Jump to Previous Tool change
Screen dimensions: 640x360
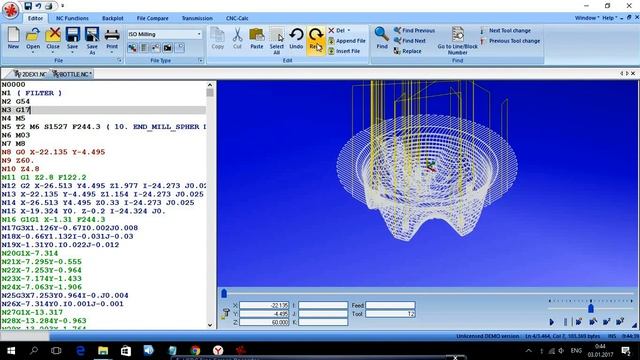coord(510,41)
